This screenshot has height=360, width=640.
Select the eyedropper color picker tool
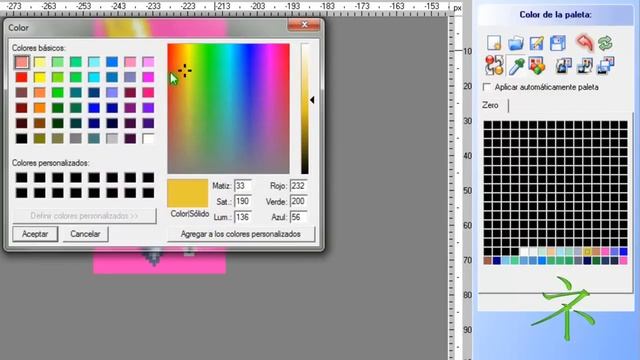(x=516, y=66)
